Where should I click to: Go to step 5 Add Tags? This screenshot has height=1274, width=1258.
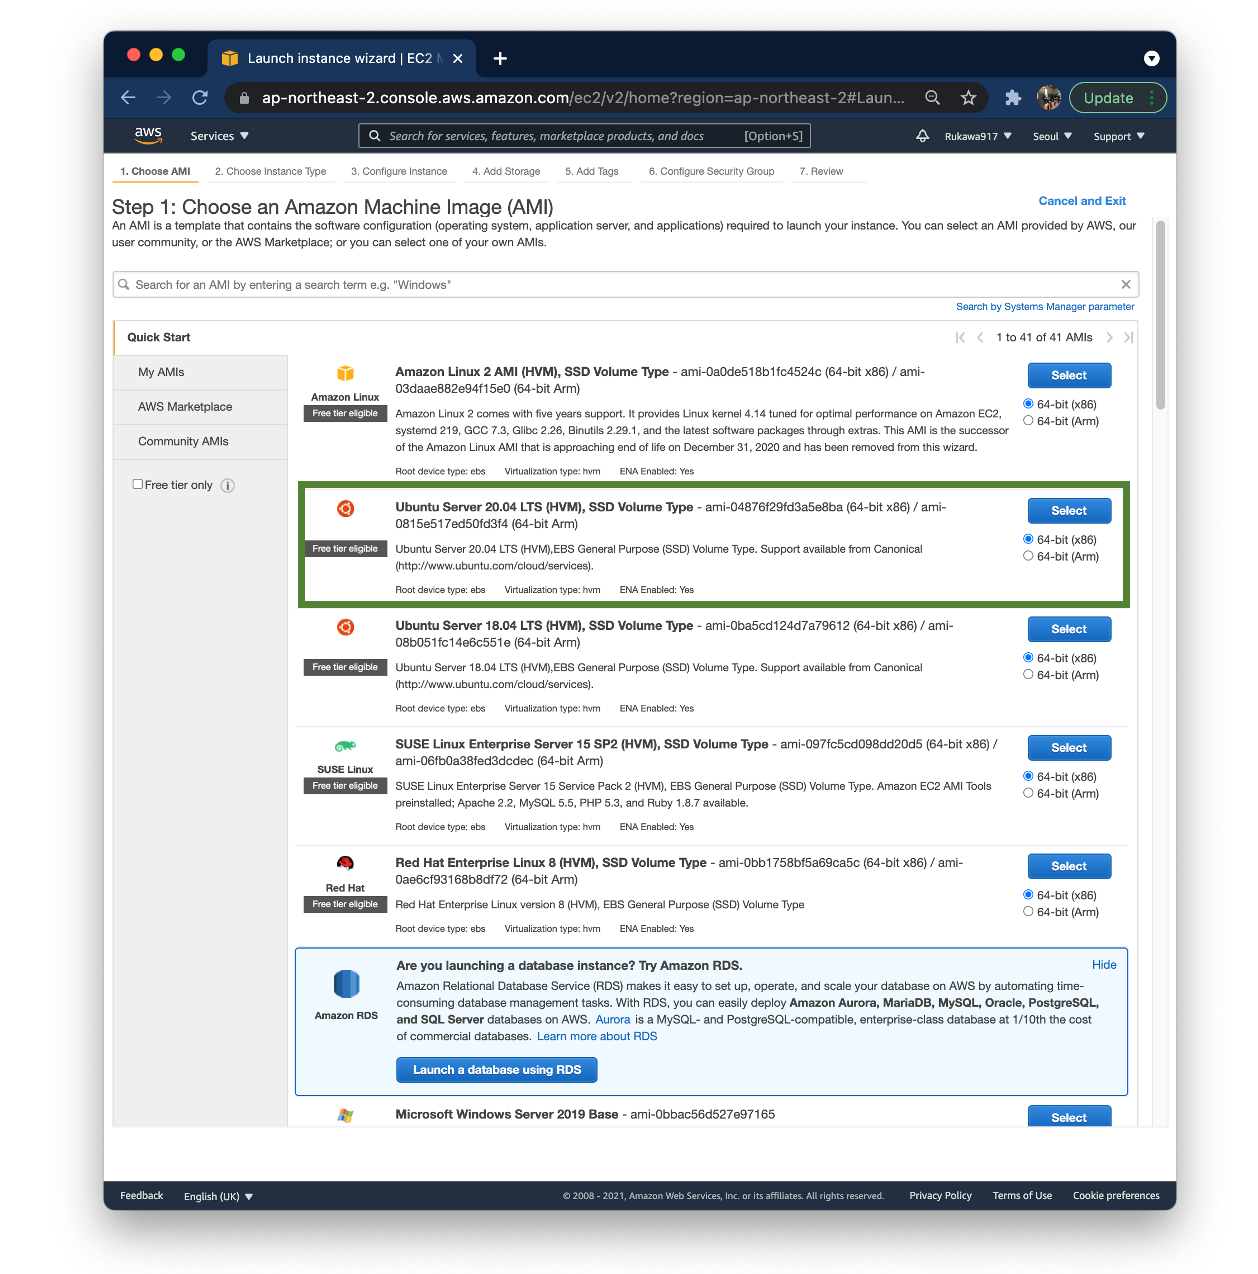[592, 172]
